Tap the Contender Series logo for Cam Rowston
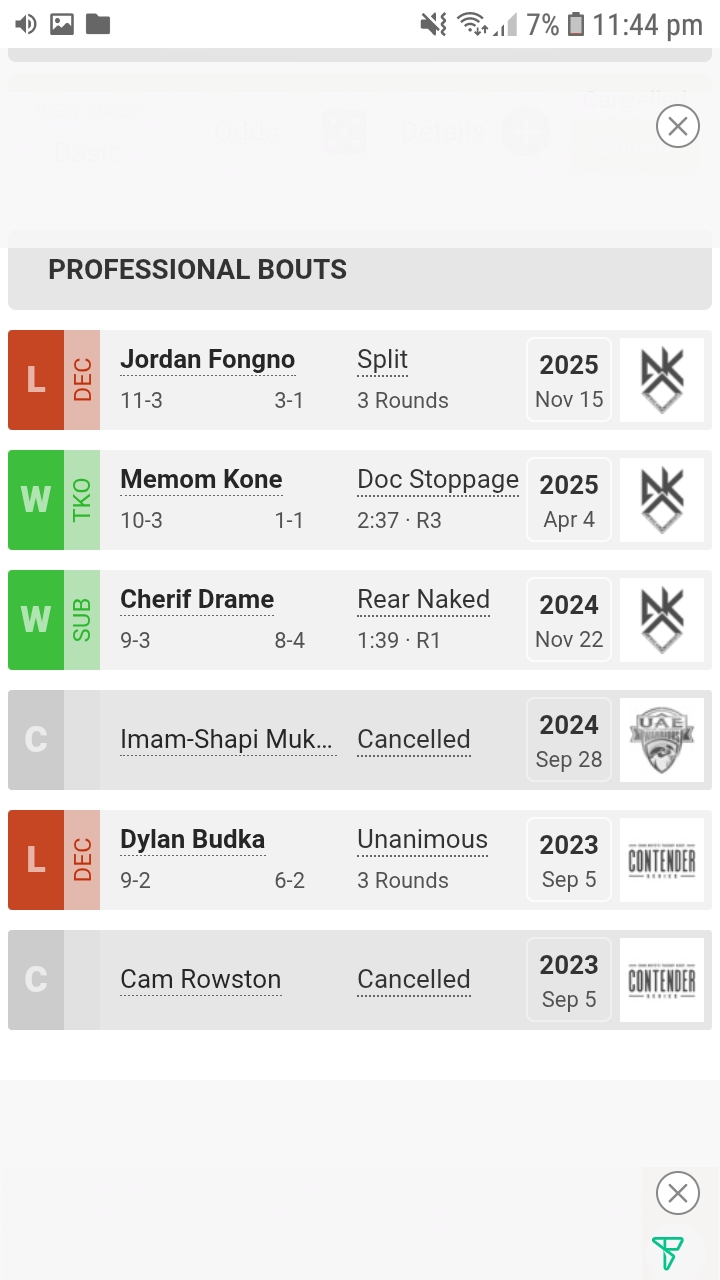Image resolution: width=720 pixels, height=1280 pixels. tap(662, 980)
